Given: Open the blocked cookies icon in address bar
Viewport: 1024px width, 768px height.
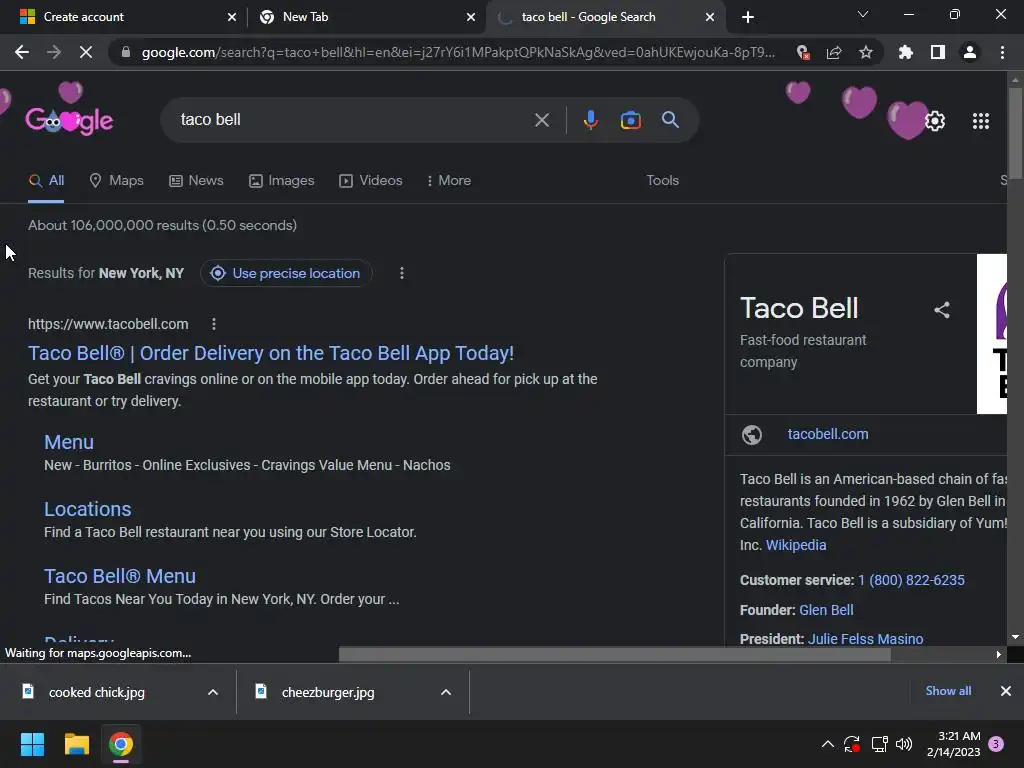Looking at the screenshot, I should [x=803, y=52].
